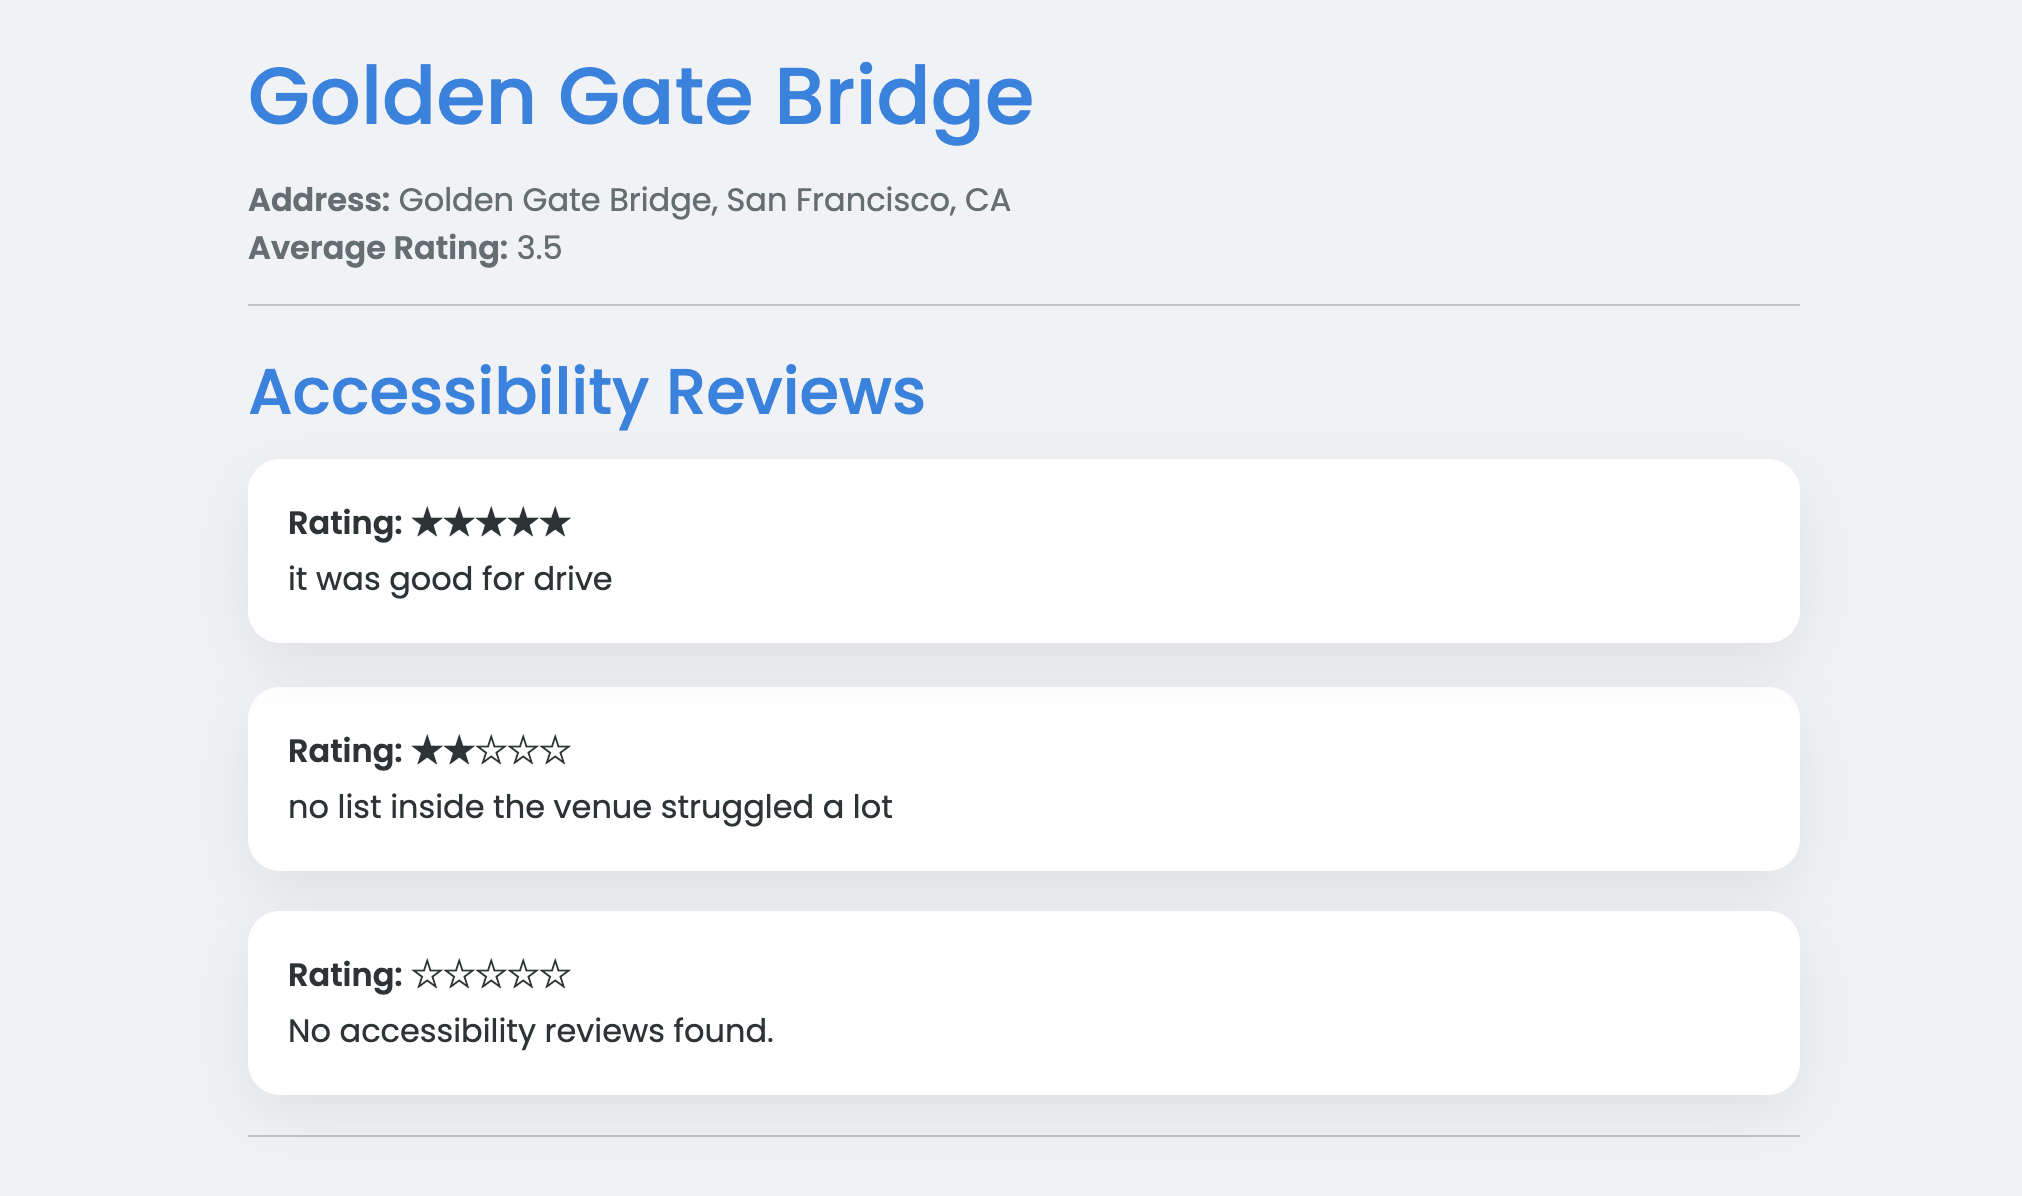This screenshot has height=1196, width=2022.
Task: Click first star of five-star review
Action: [x=427, y=523]
